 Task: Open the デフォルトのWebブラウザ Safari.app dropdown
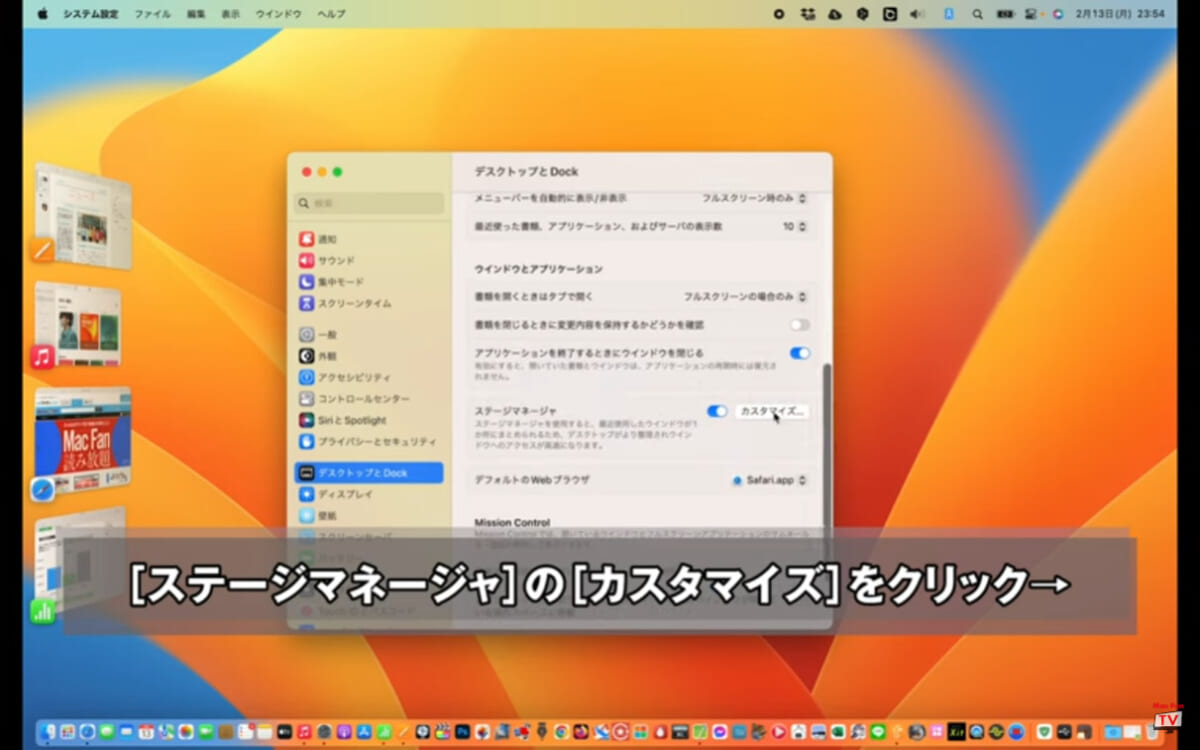pos(770,480)
